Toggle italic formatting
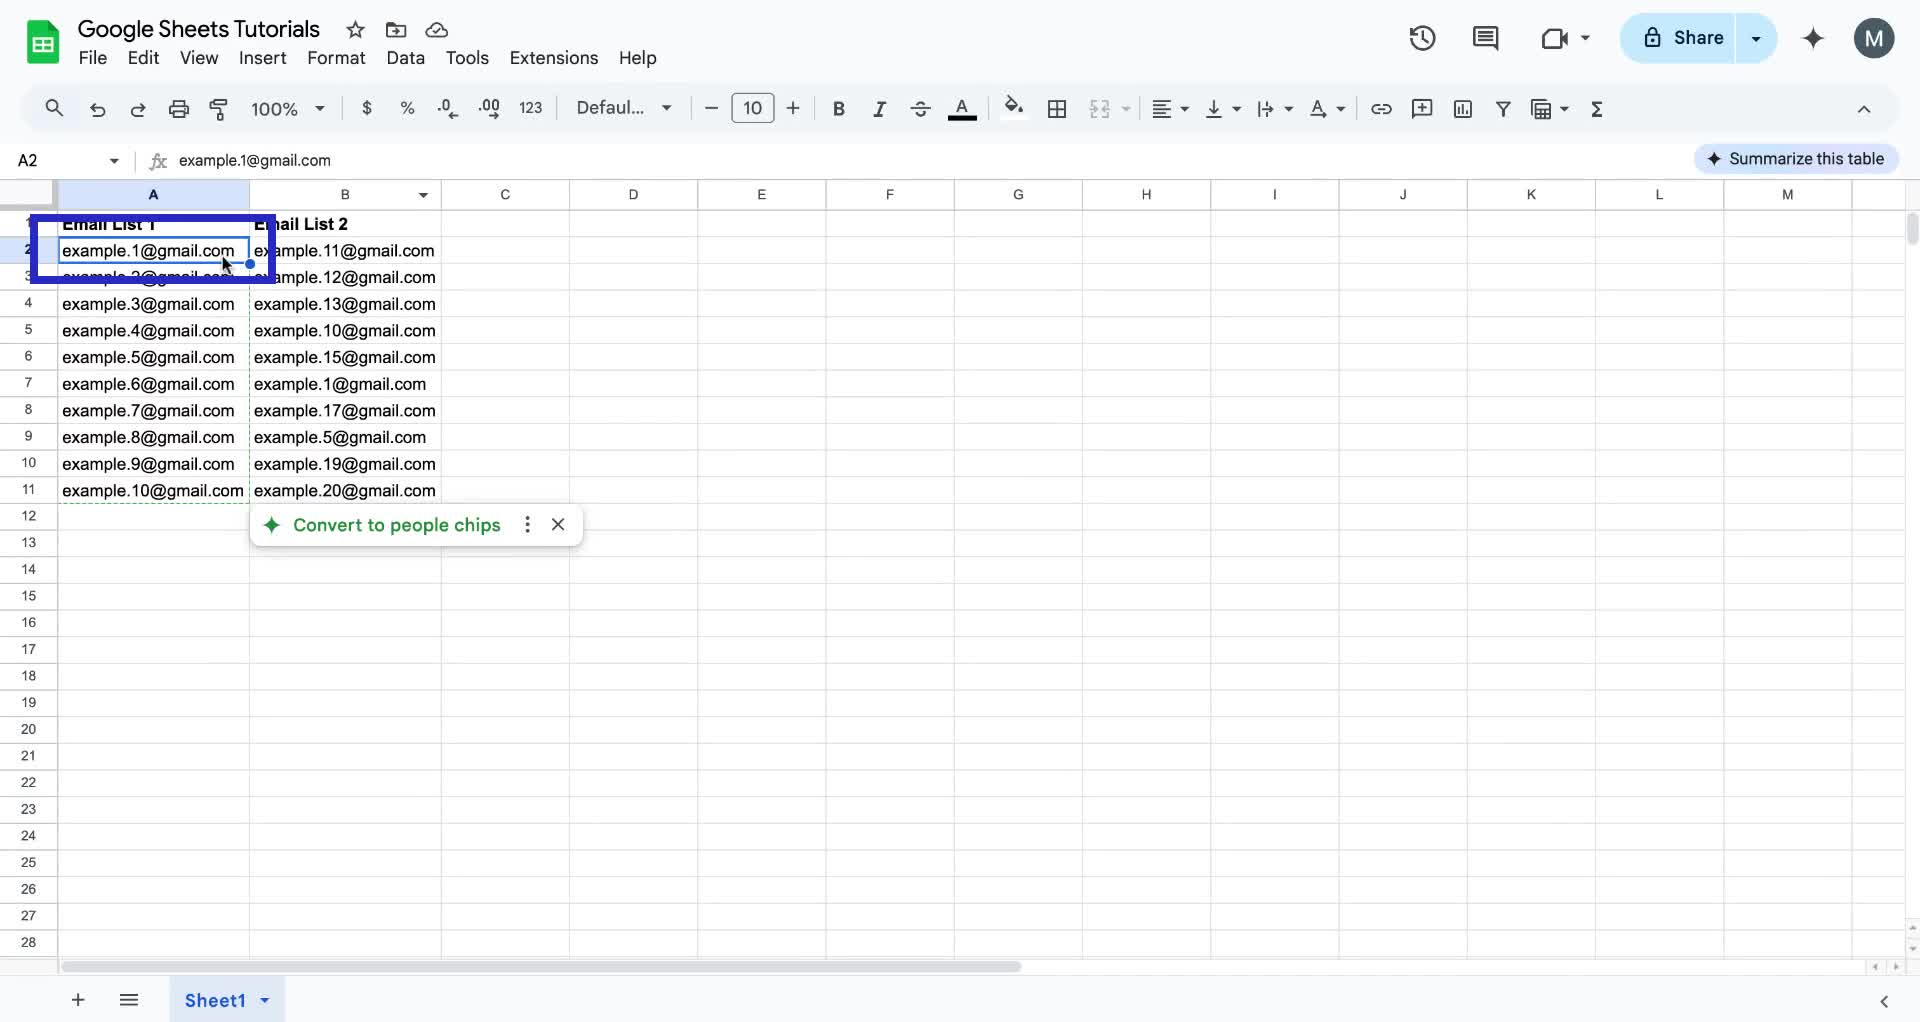 pos(879,109)
